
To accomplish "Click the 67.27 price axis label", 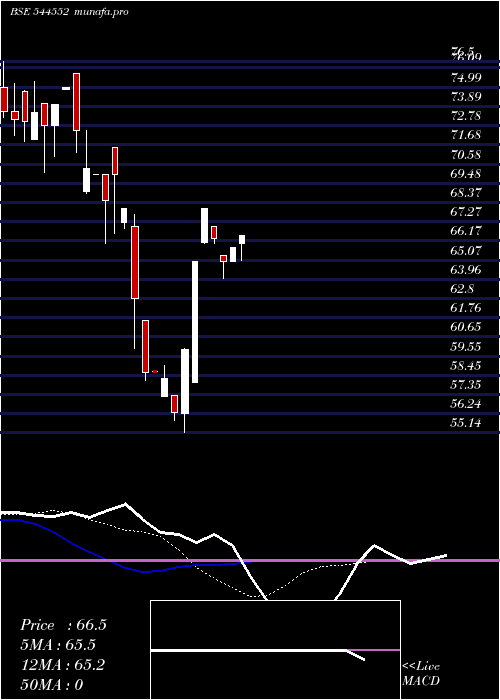I will pyautogui.click(x=466, y=211).
